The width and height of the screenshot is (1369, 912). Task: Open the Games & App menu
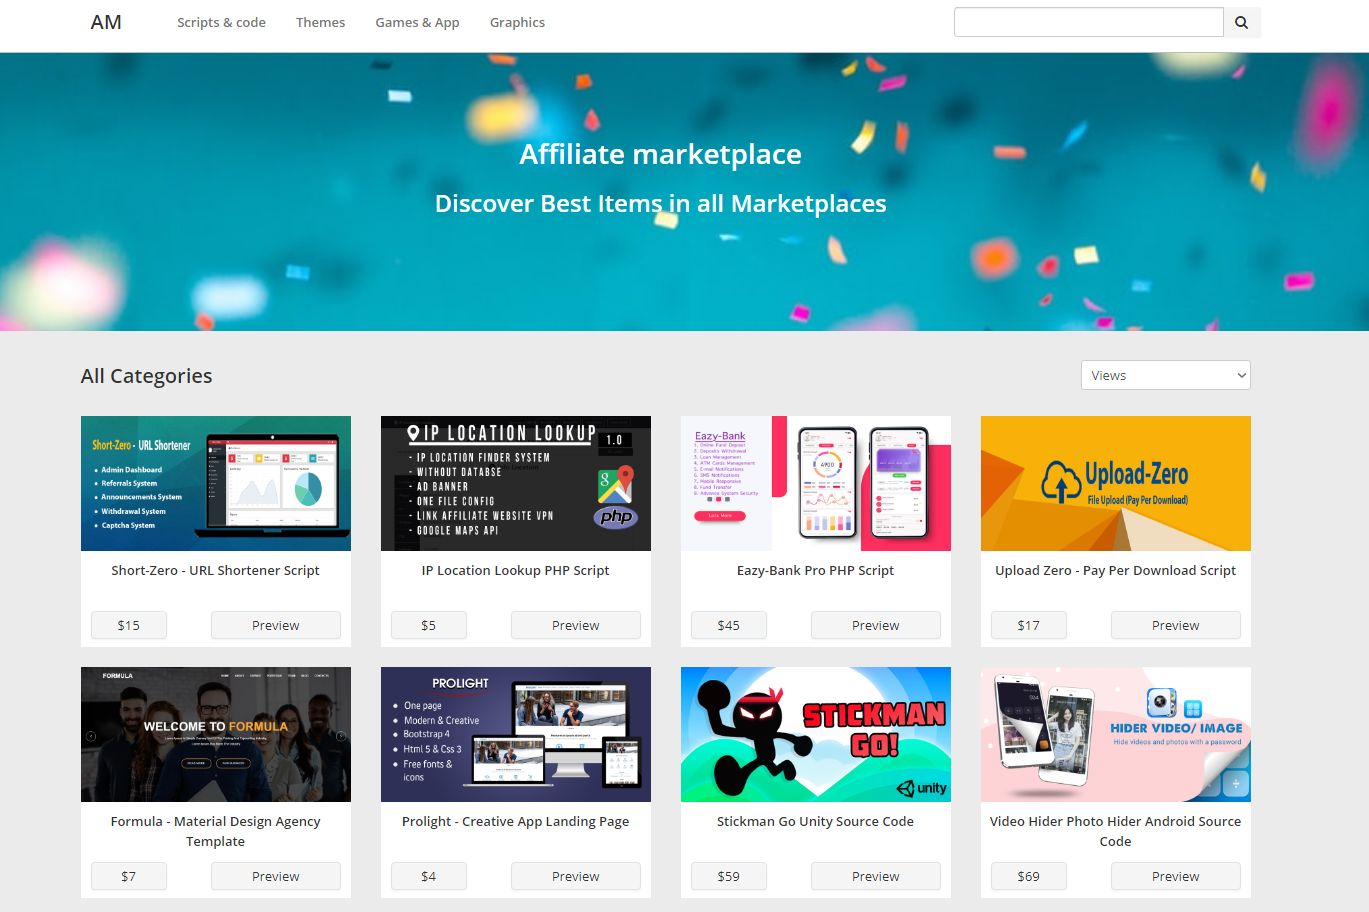coord(417,22)
